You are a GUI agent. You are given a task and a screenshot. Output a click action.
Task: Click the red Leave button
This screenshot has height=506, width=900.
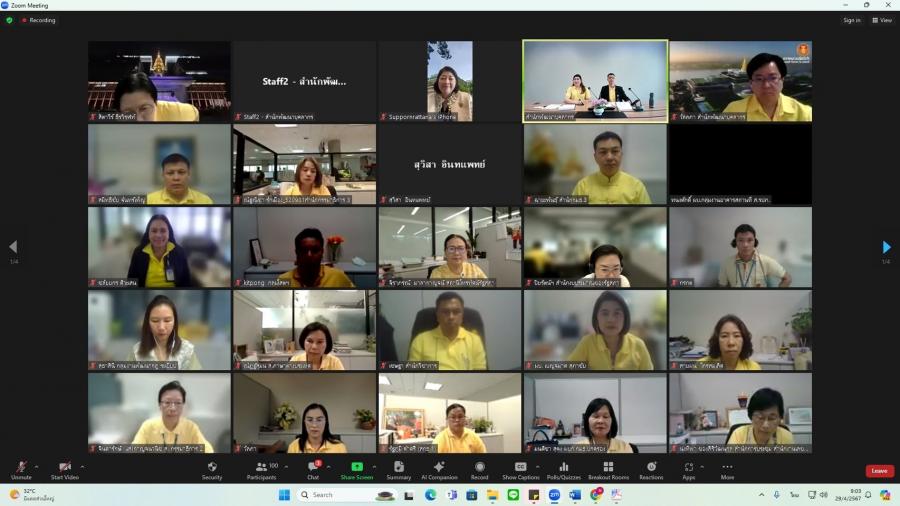[879, 471]
